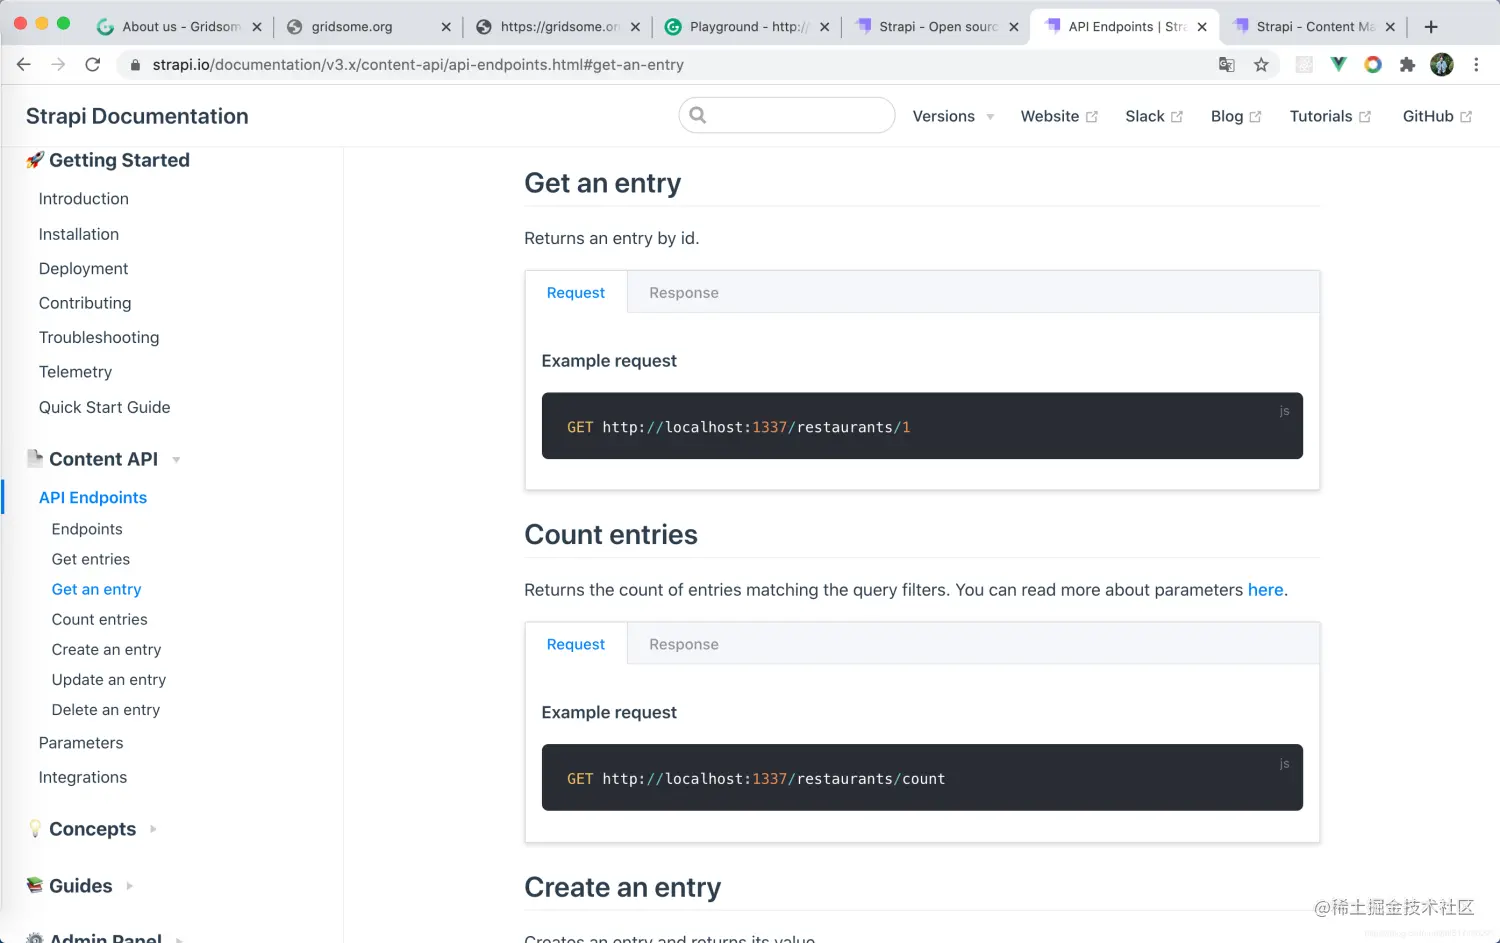Open Integrations in sidebar

coord(83,777)
